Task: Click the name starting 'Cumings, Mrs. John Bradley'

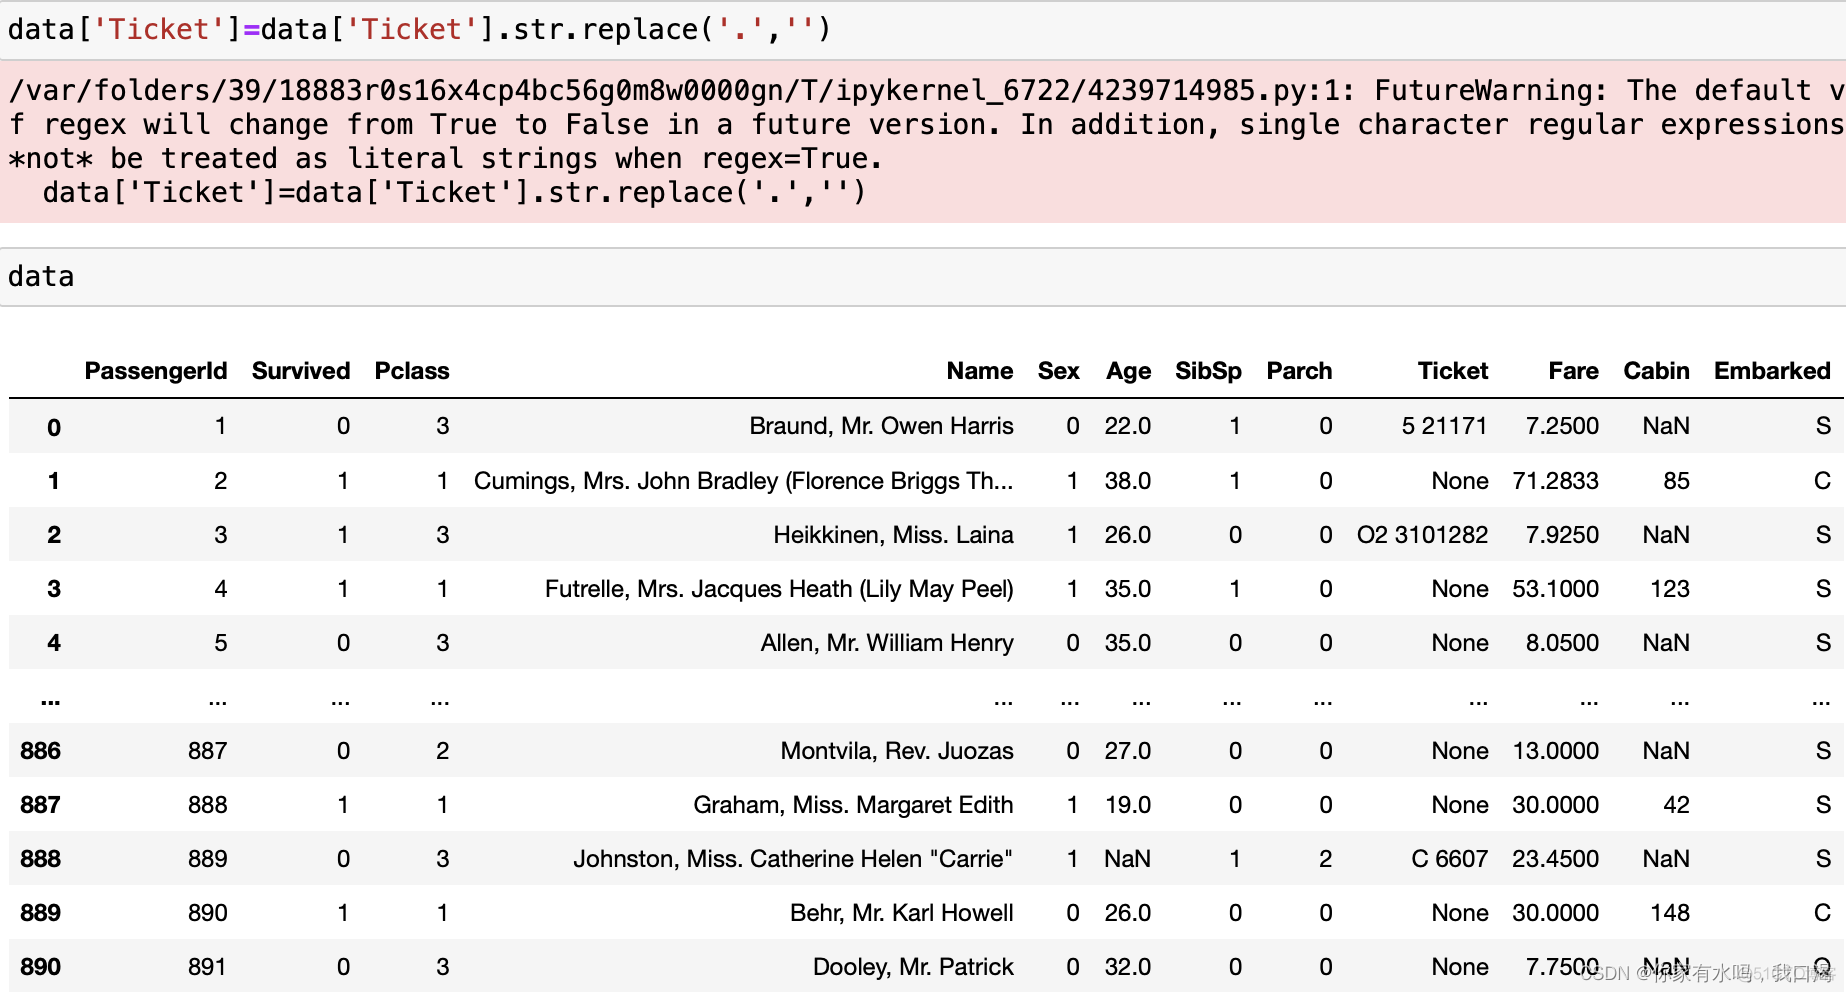Action: 743,481
